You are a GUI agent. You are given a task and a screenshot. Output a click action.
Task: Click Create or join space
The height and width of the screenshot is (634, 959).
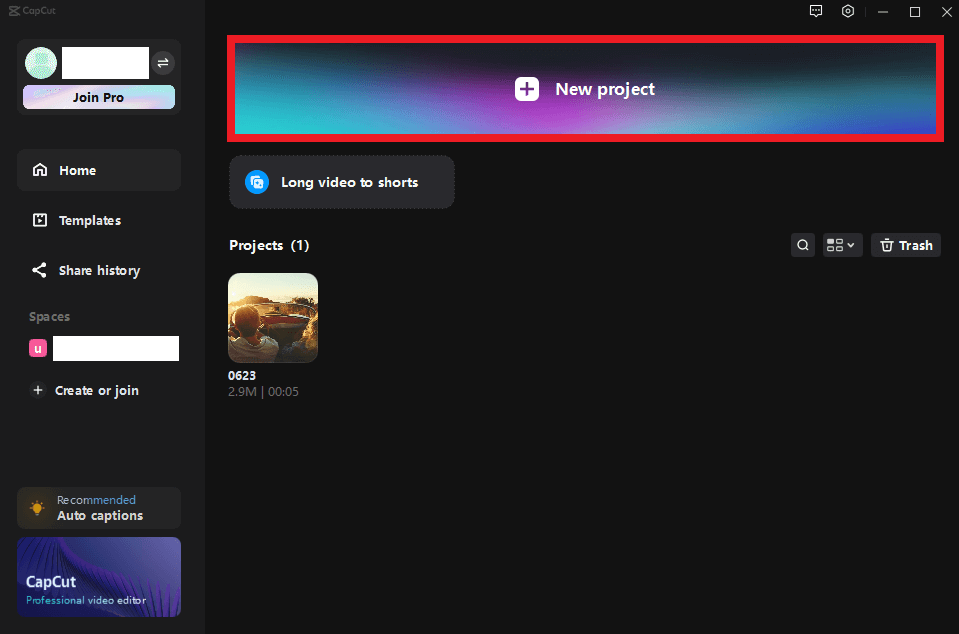coord(85,390)
